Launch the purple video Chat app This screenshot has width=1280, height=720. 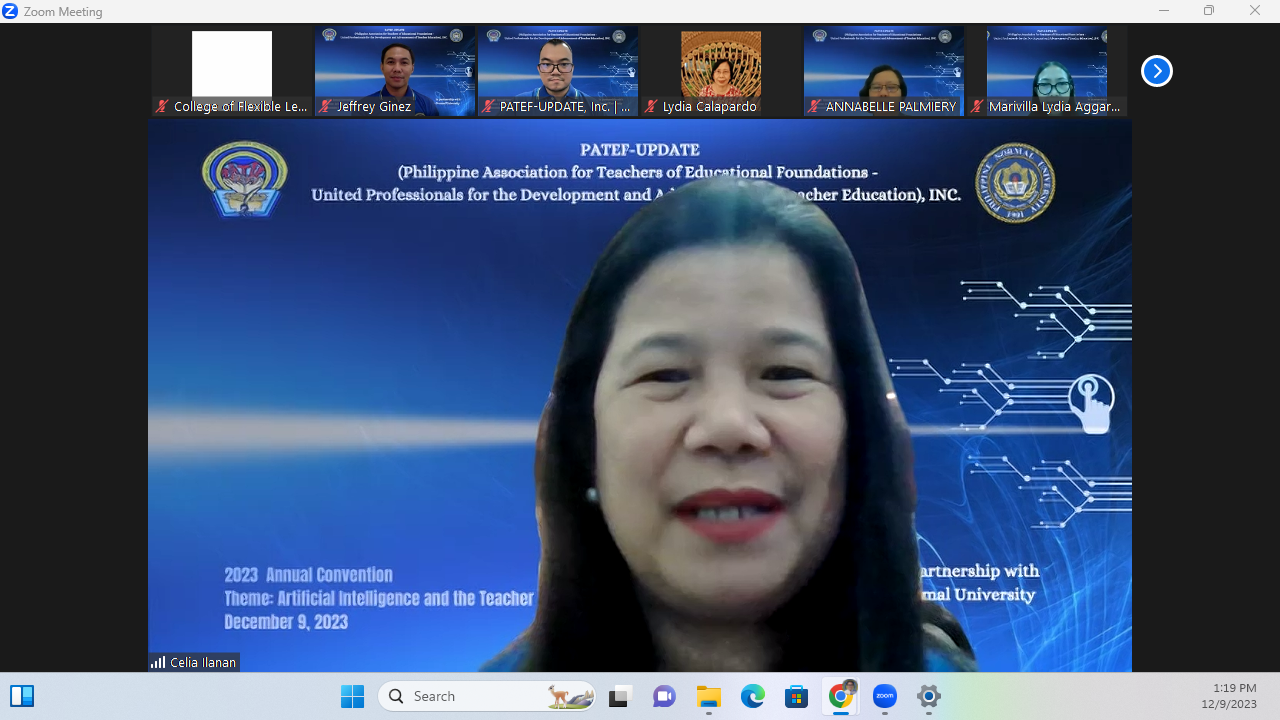click(x=664, y=696)
